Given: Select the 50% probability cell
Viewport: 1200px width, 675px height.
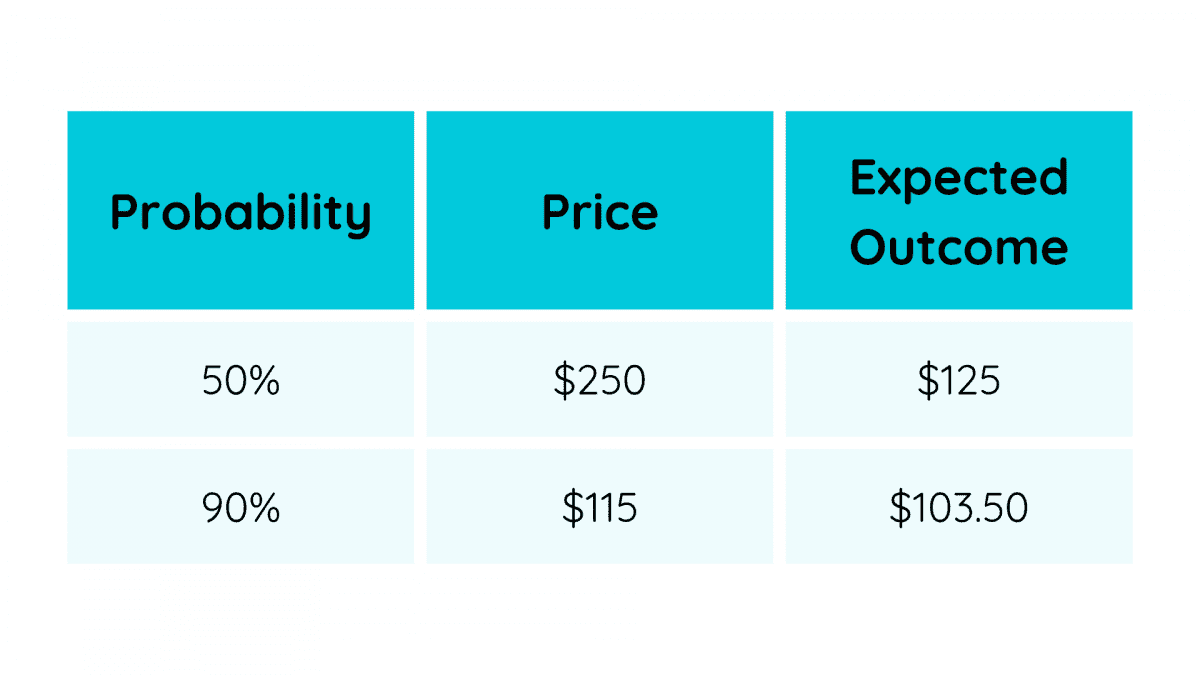Looking at the screenshot, I should click(240, 381).
